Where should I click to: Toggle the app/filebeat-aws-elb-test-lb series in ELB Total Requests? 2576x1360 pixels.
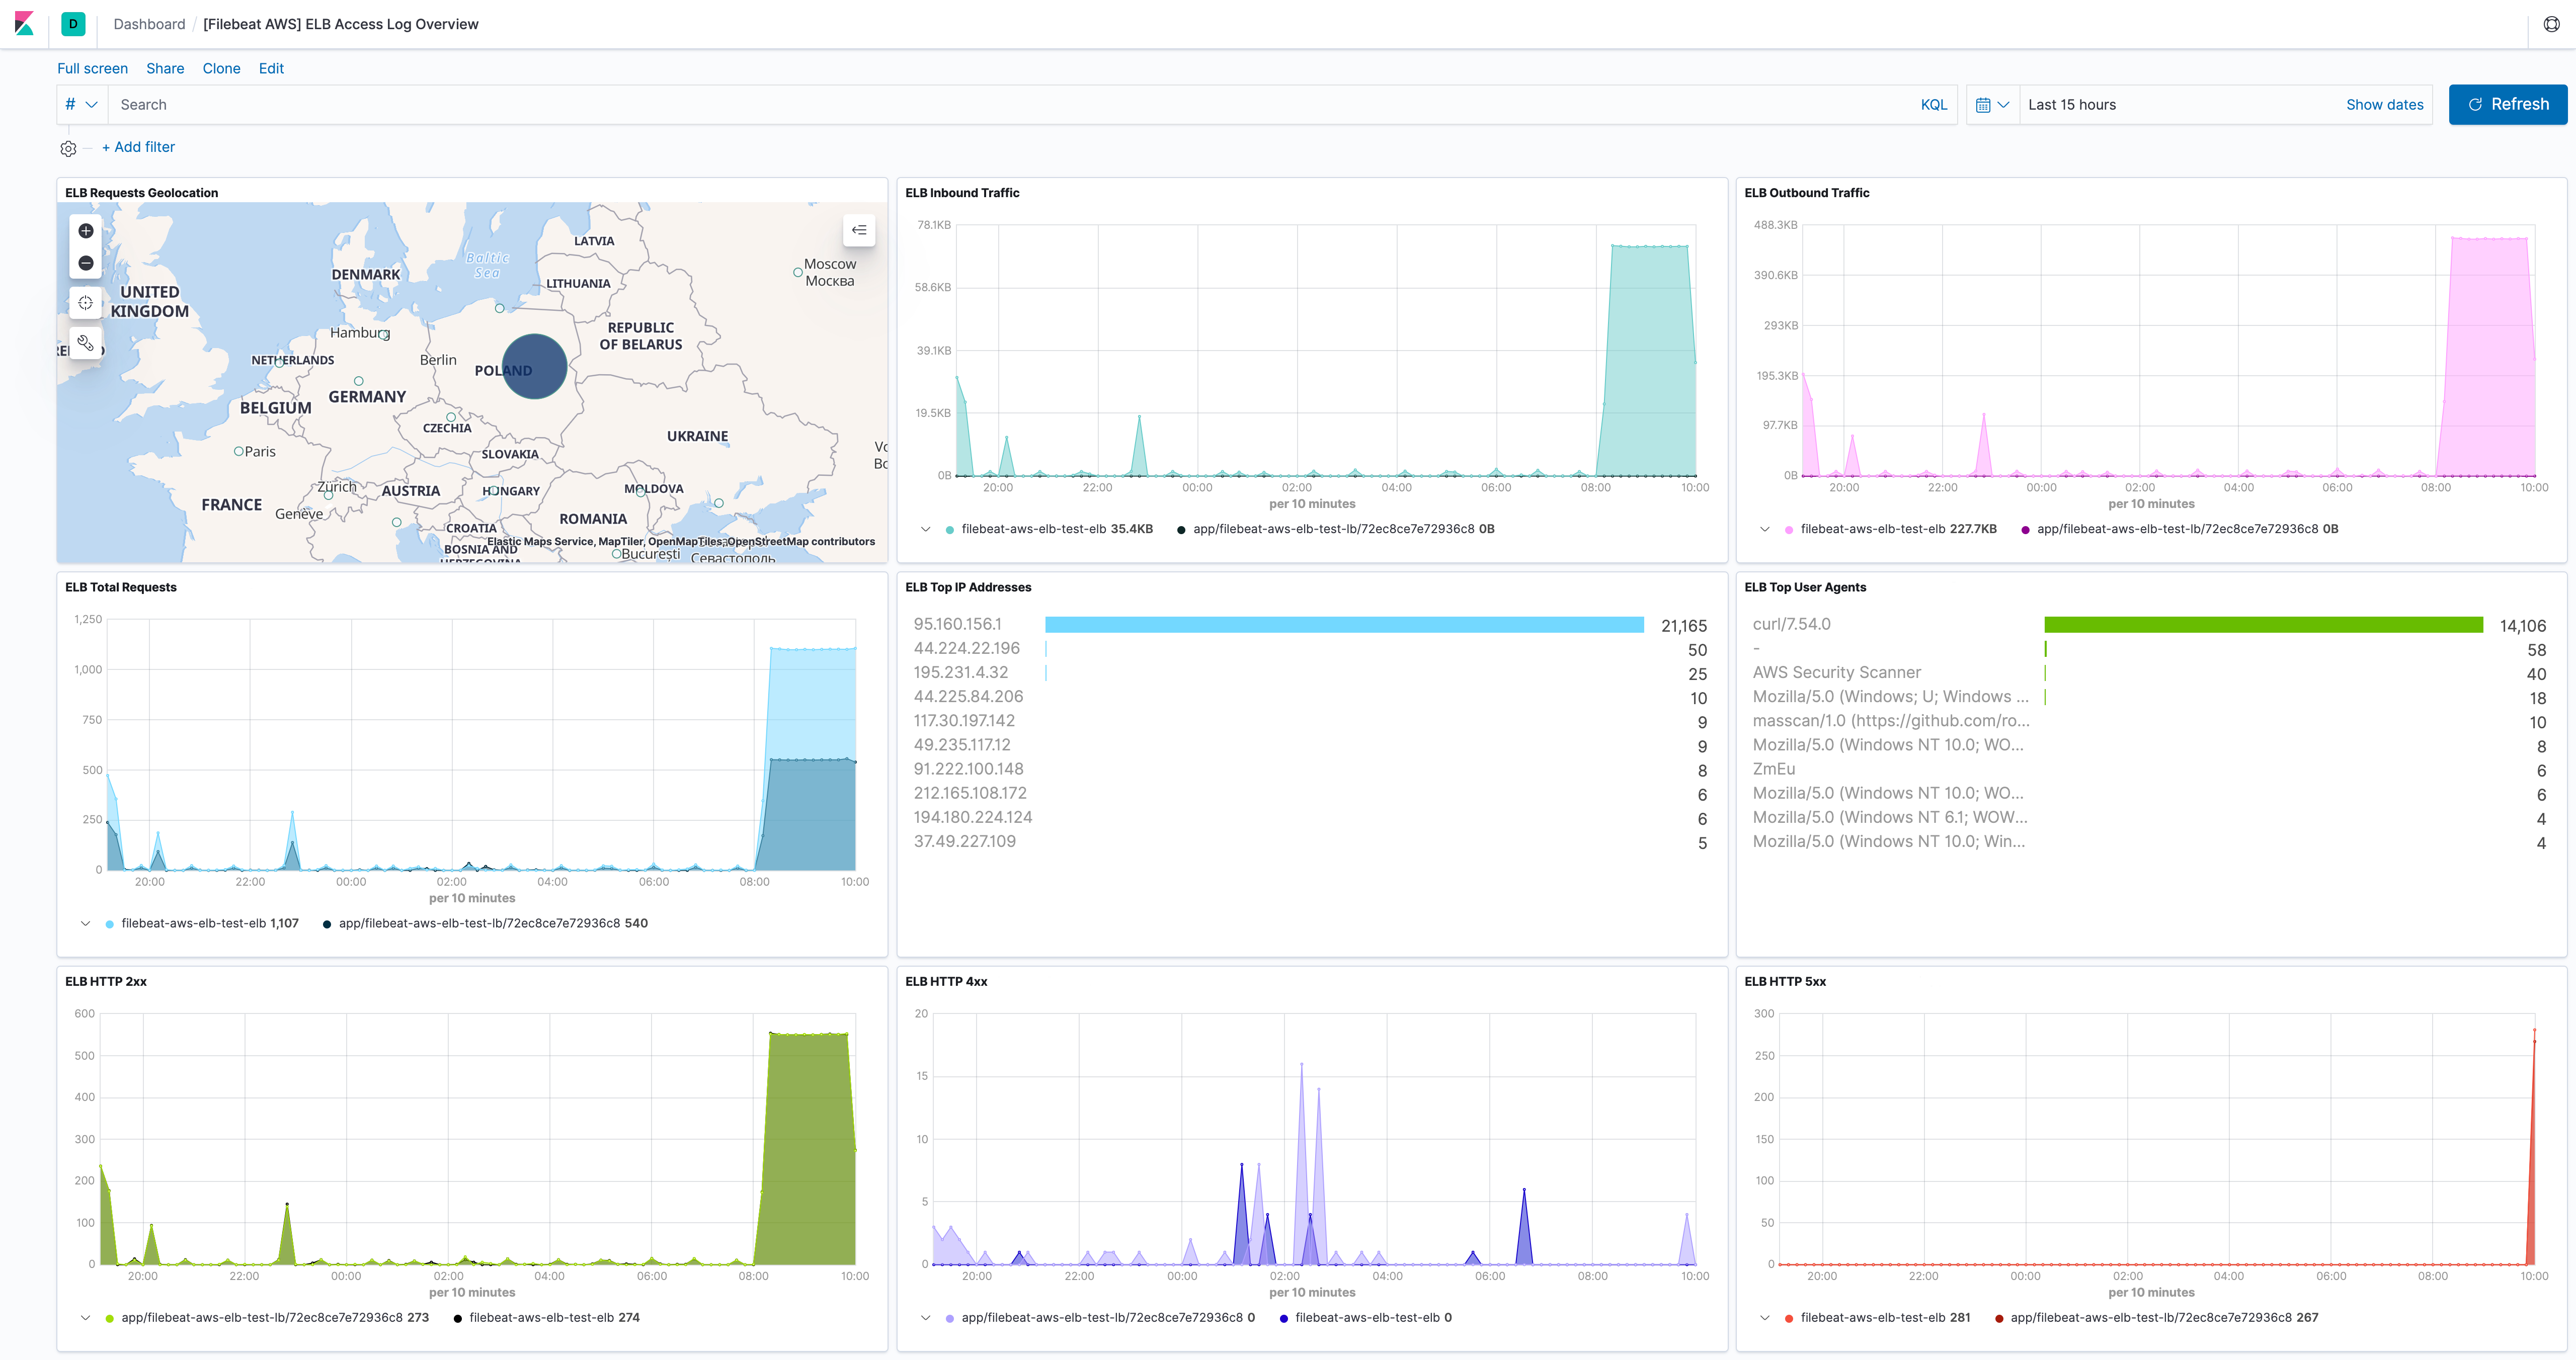tap(478, 923)
